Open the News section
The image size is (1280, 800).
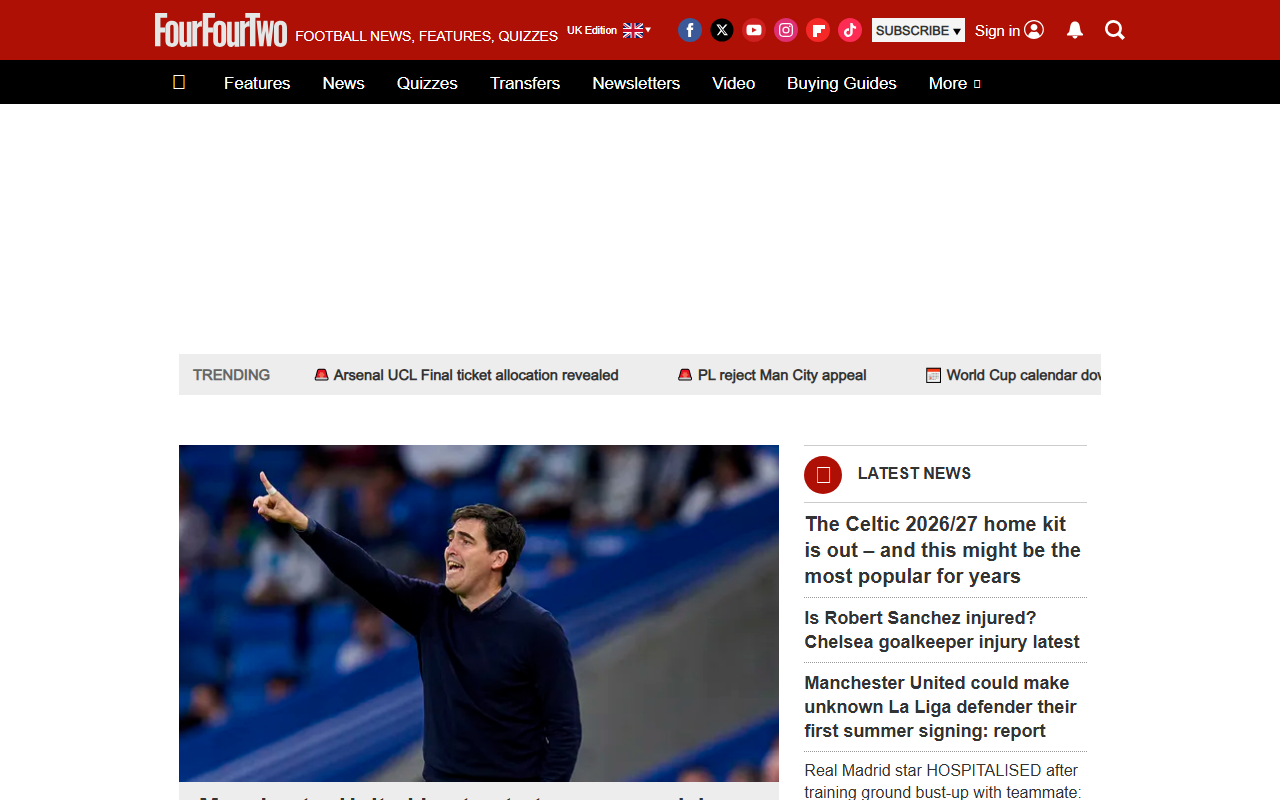(343, 83)
